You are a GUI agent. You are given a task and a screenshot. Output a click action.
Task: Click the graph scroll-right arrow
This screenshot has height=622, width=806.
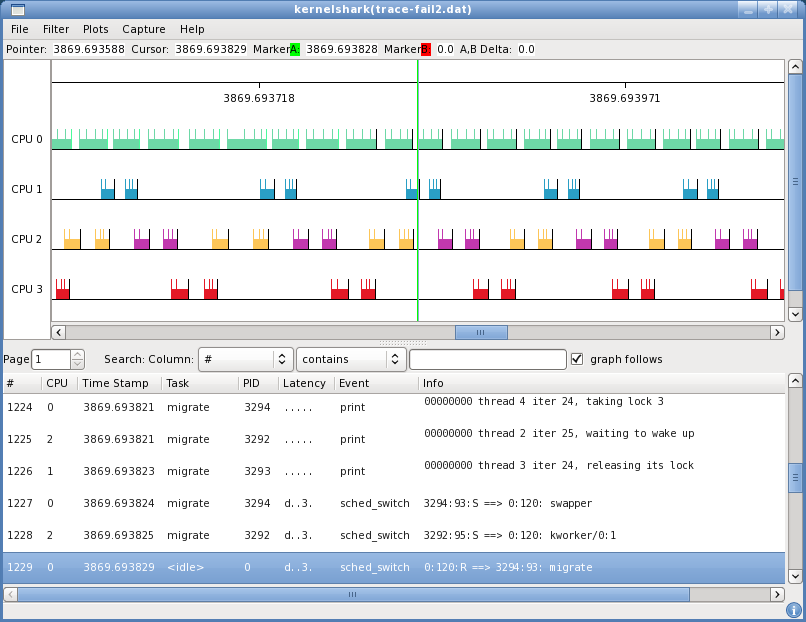click(777, 332)
